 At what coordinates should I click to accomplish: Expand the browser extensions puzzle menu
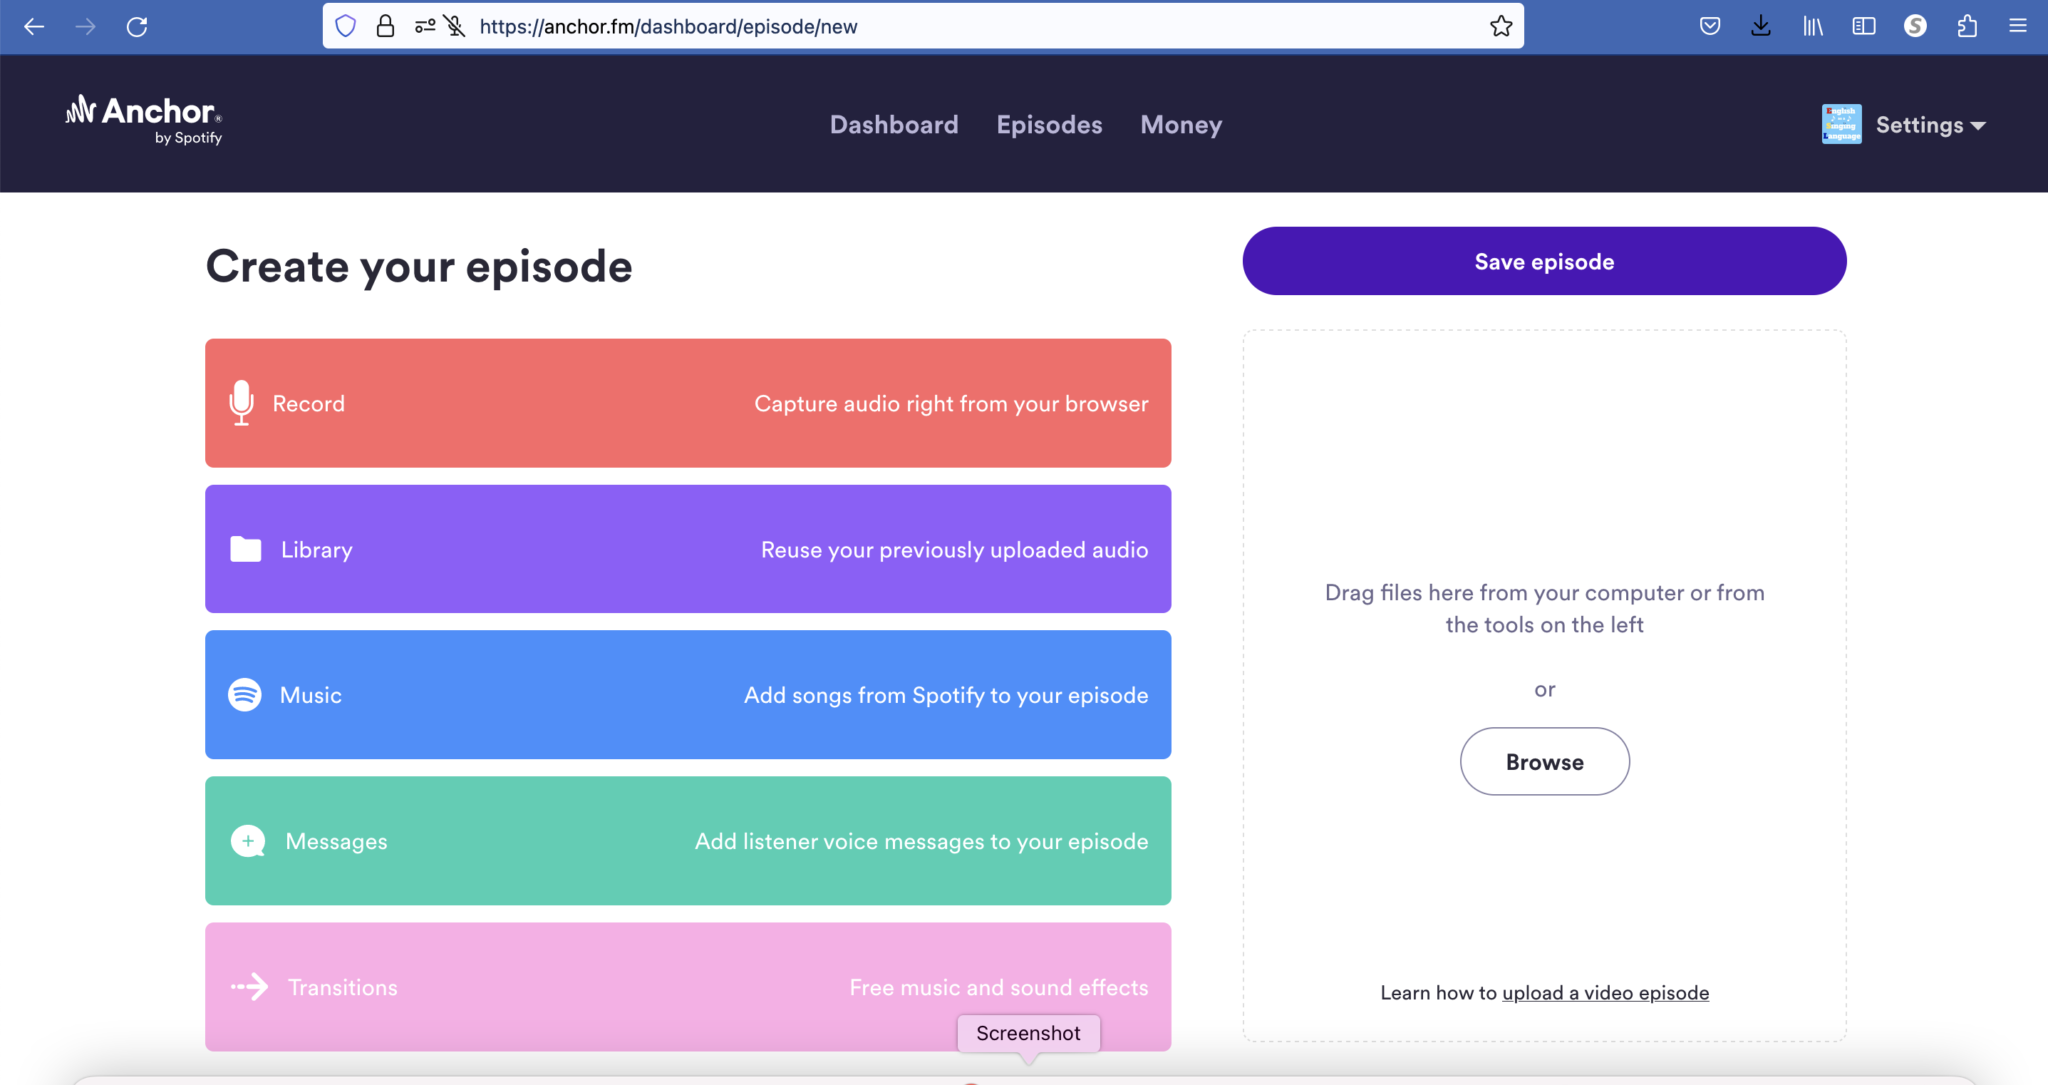tap(1967, 26)
